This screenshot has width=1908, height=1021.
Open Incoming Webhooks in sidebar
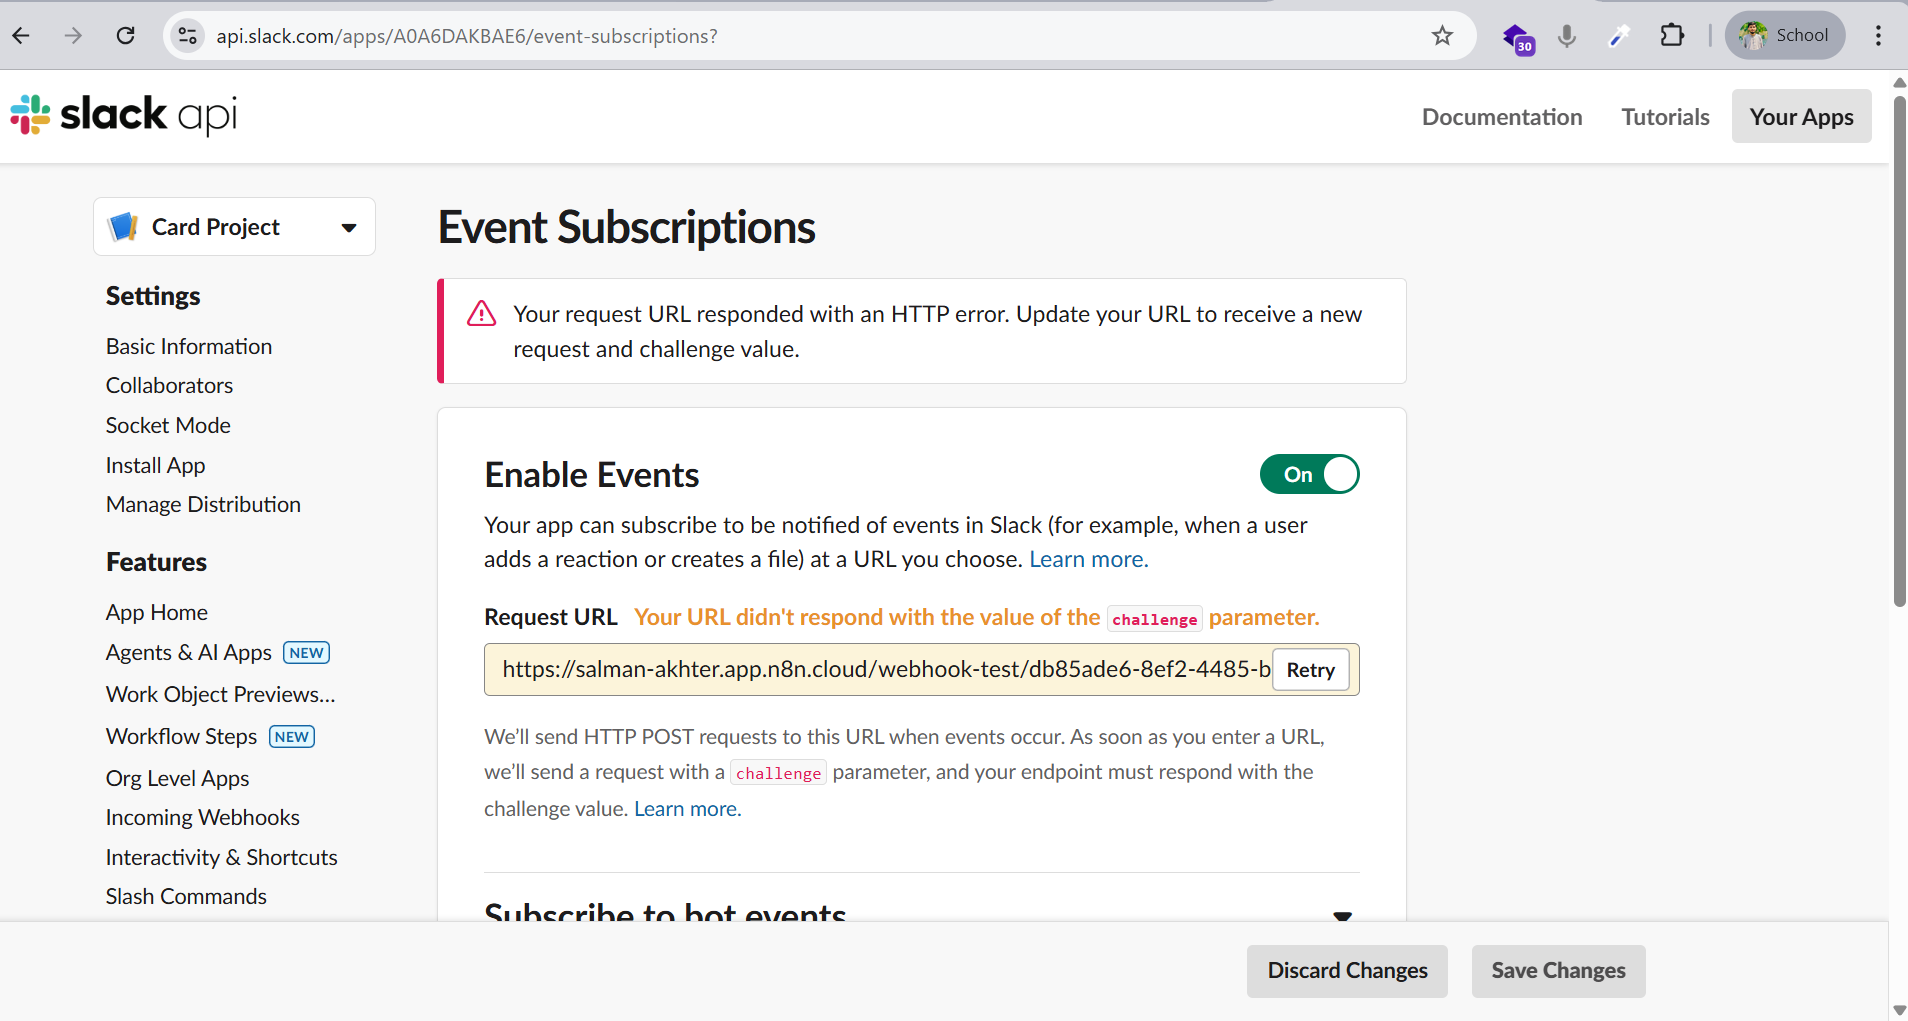[203, 817]
